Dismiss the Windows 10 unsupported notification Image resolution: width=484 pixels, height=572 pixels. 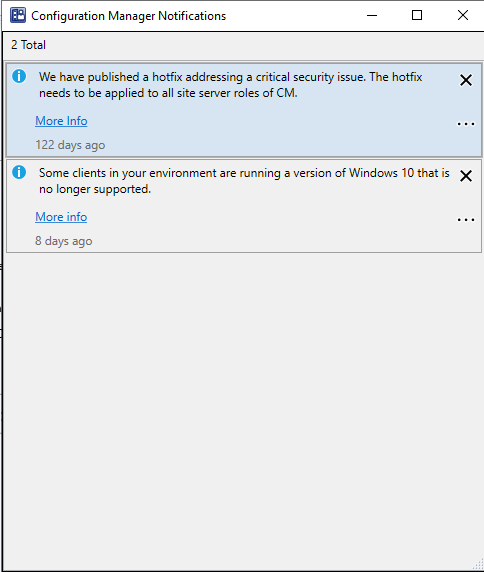click(466, 176)
